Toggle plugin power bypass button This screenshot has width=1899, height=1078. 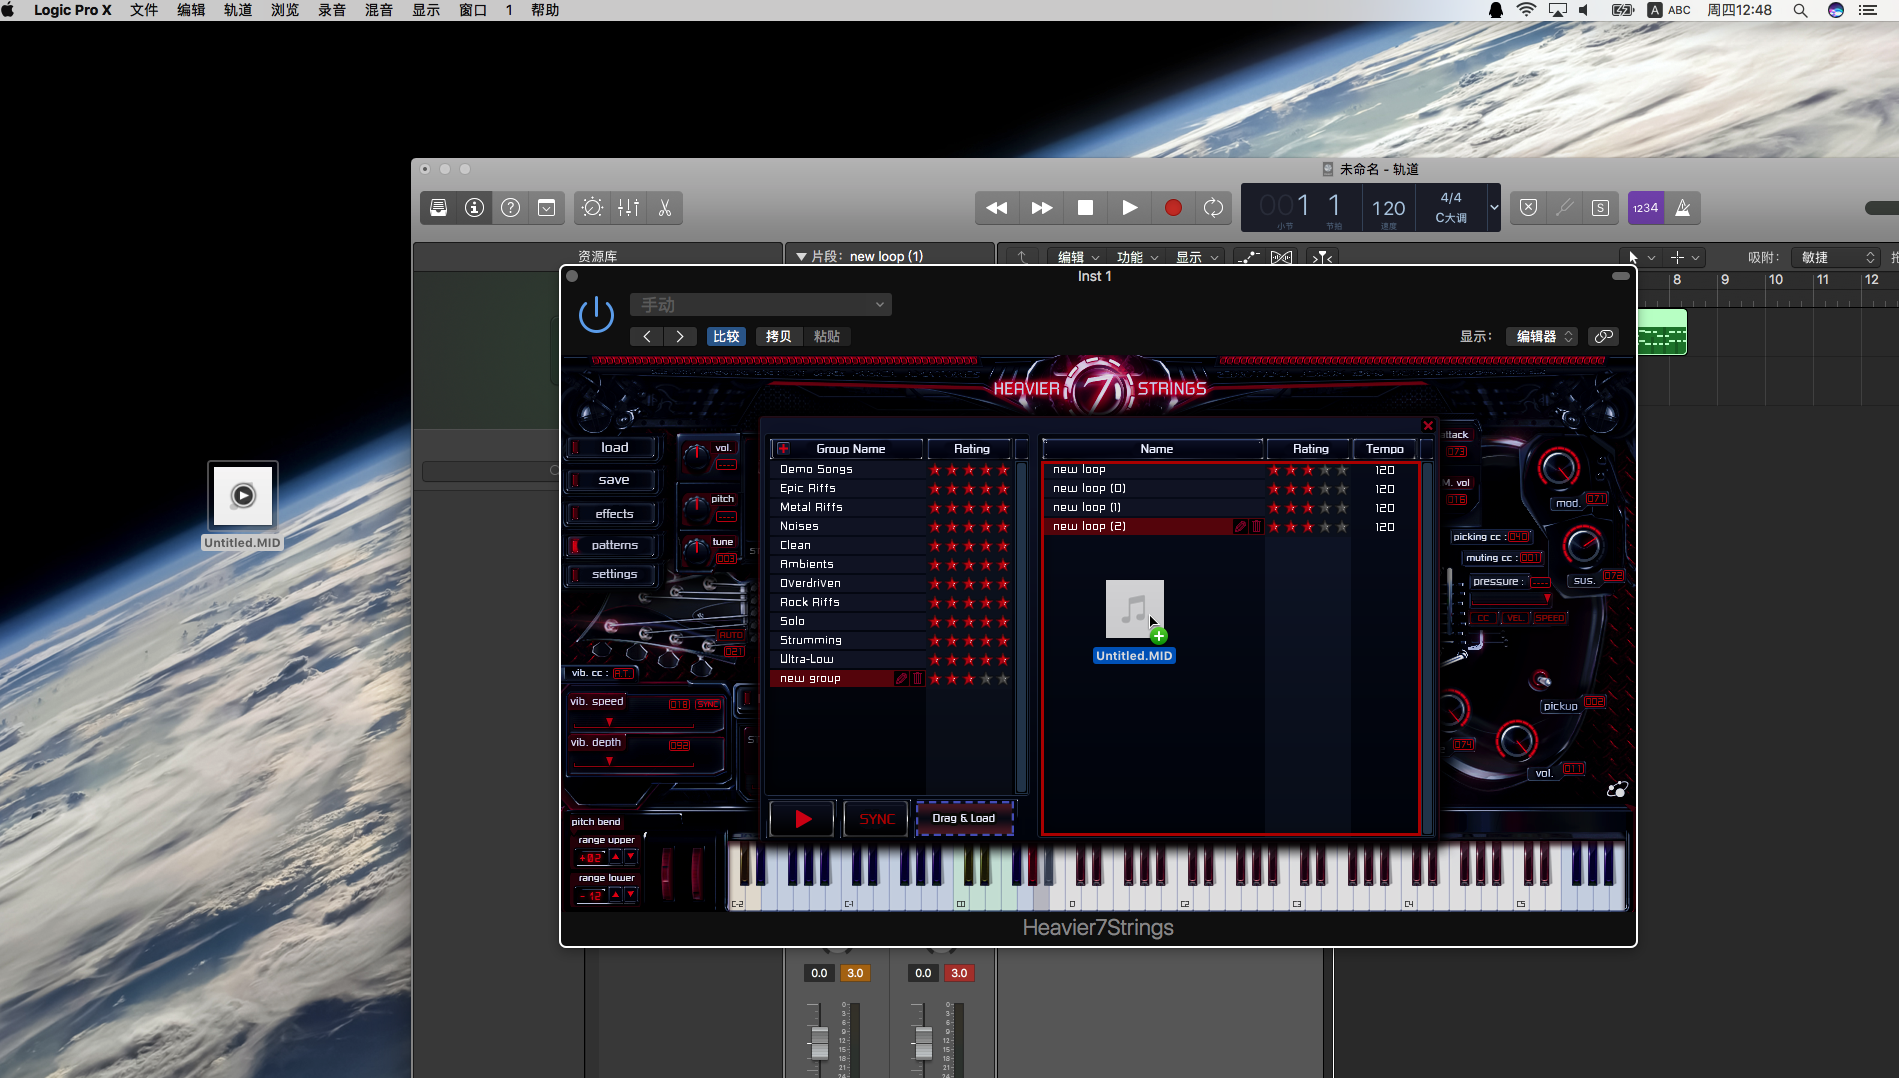tap(596, 314)
